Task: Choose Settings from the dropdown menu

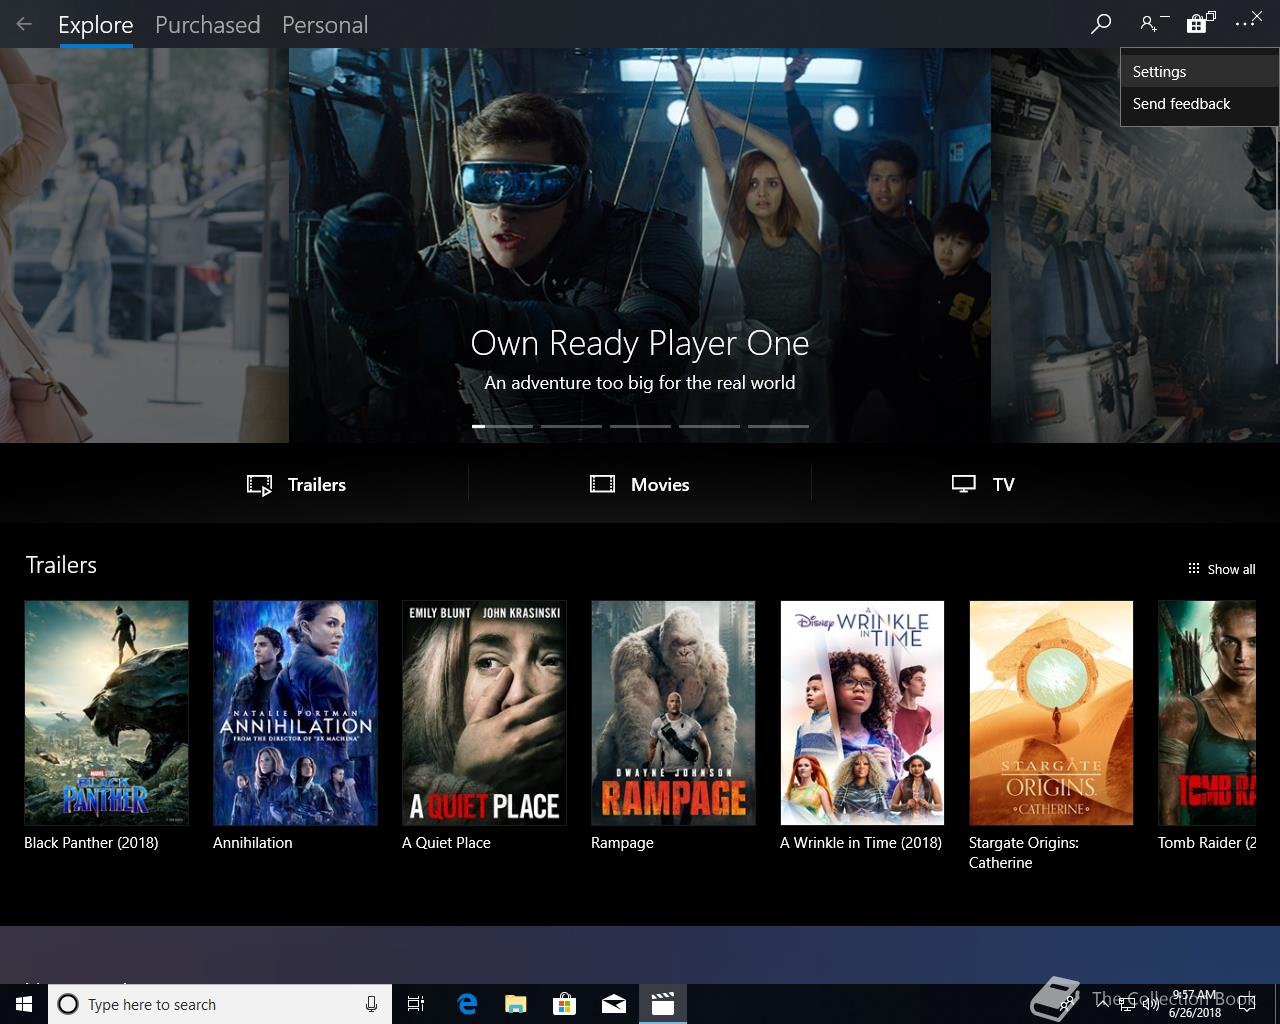Action: 1199,72
